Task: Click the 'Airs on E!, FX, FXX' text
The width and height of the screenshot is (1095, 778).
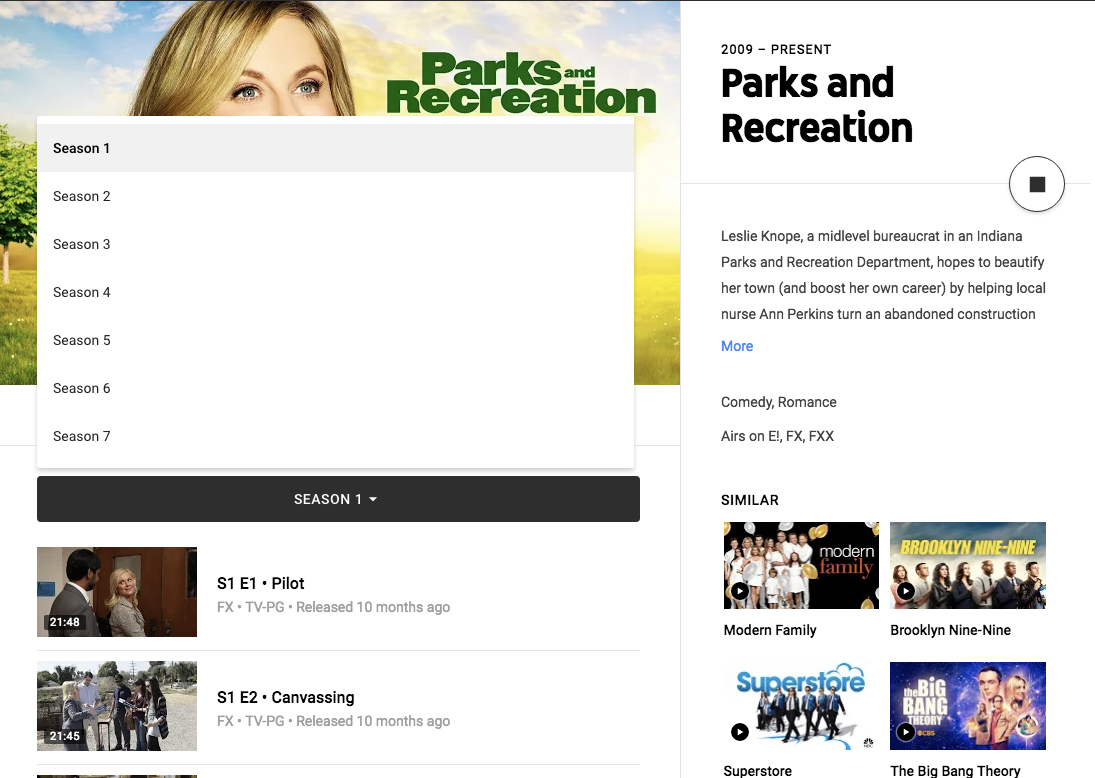Action: (777, 436)
